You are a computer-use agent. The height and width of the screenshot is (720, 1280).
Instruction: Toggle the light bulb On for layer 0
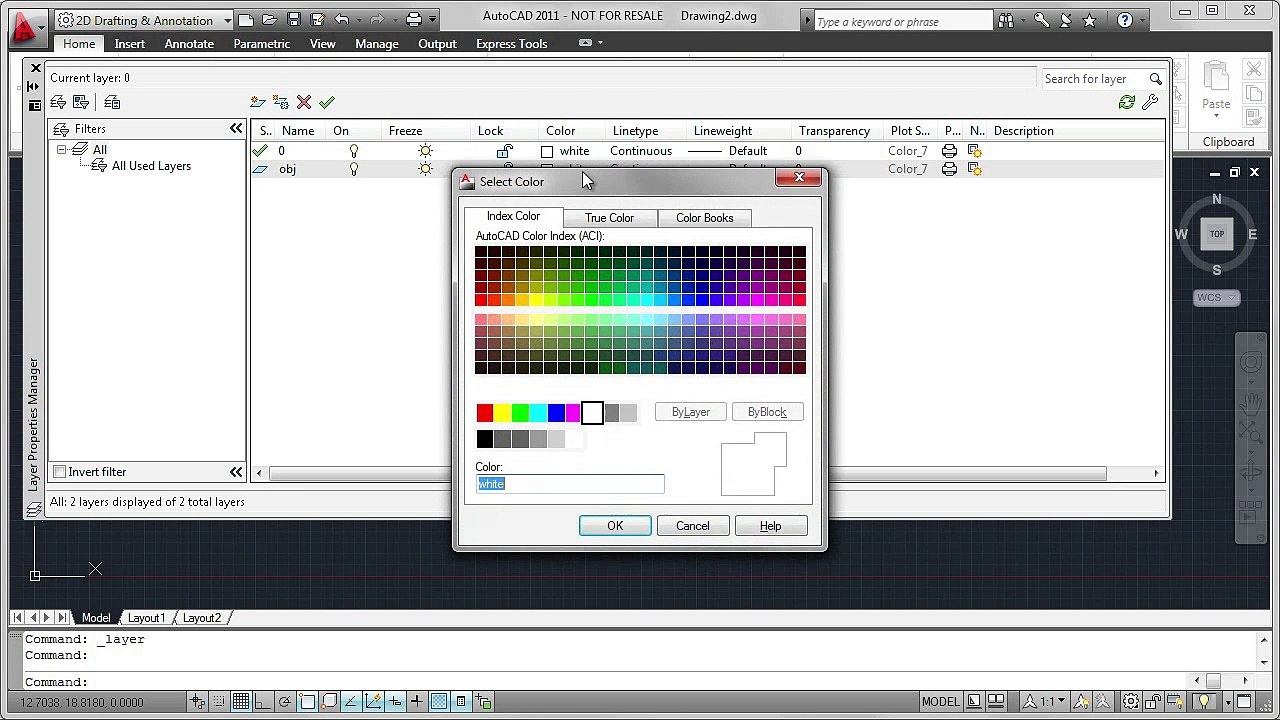click(353, 151)
